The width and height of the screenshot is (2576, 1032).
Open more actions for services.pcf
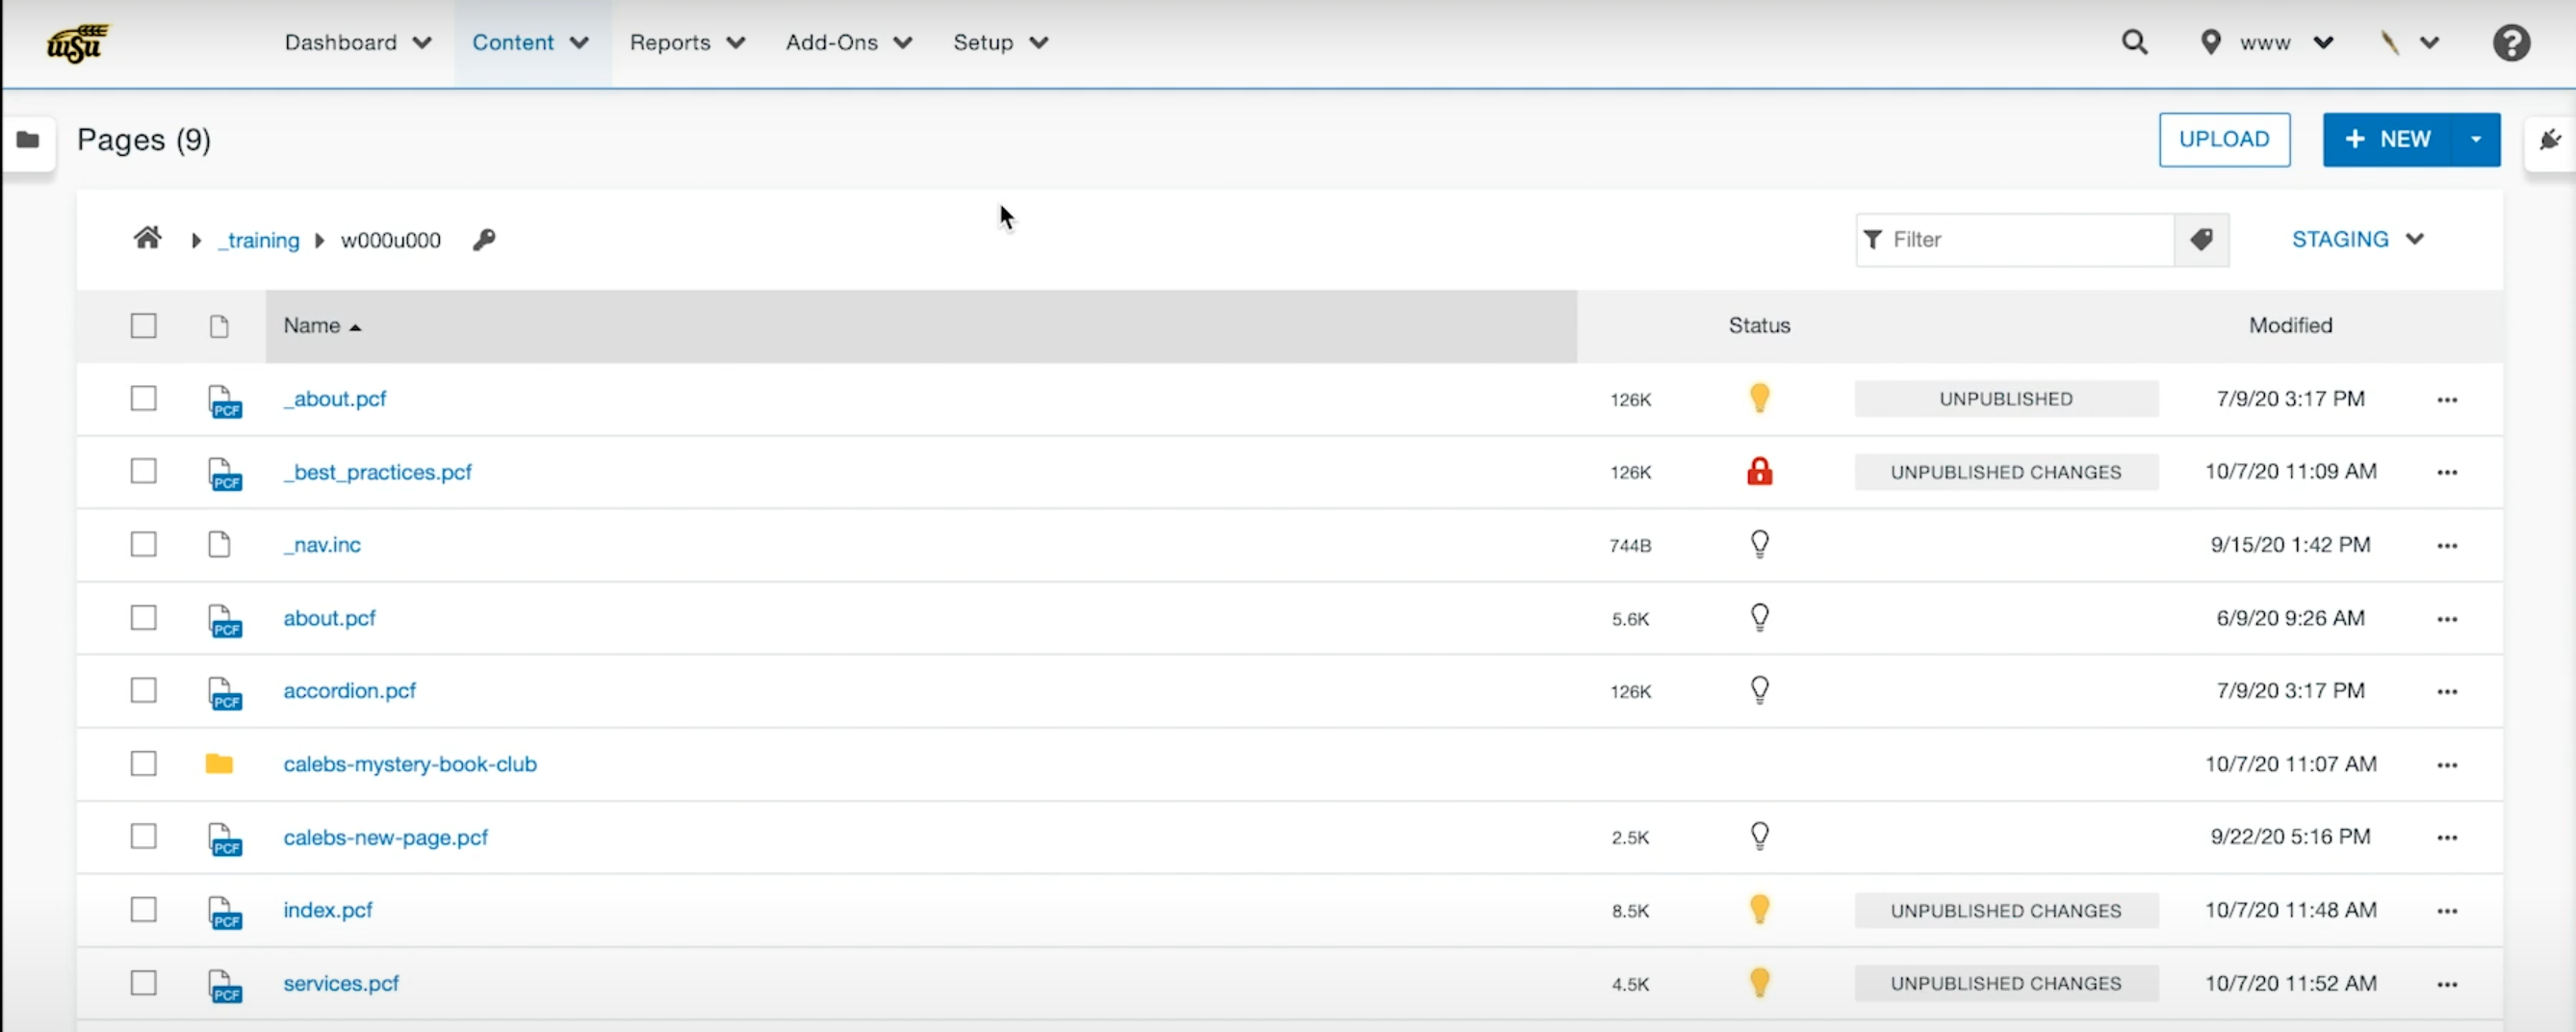pos(2446,984)
